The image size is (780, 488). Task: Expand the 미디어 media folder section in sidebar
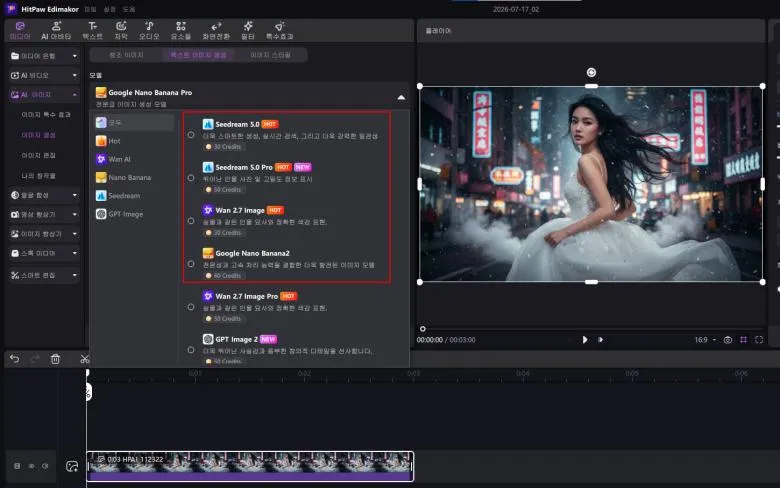click(44, 56)
